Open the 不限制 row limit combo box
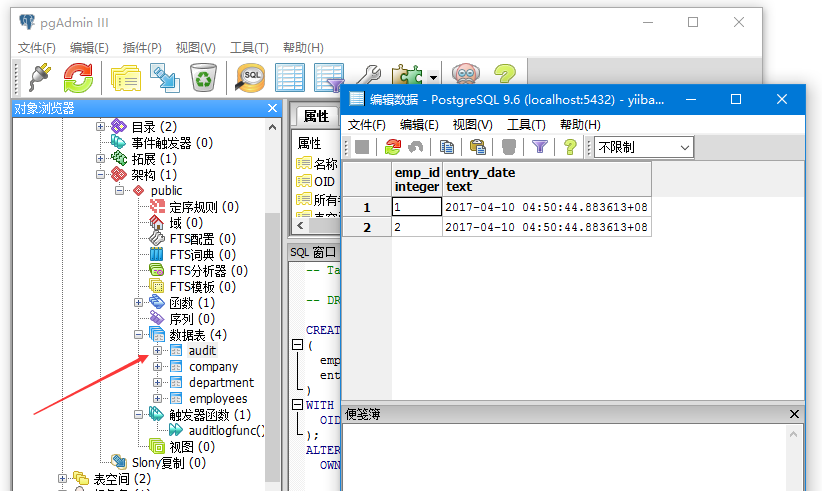This screenshot has width=822, height=491. [644, 147]
